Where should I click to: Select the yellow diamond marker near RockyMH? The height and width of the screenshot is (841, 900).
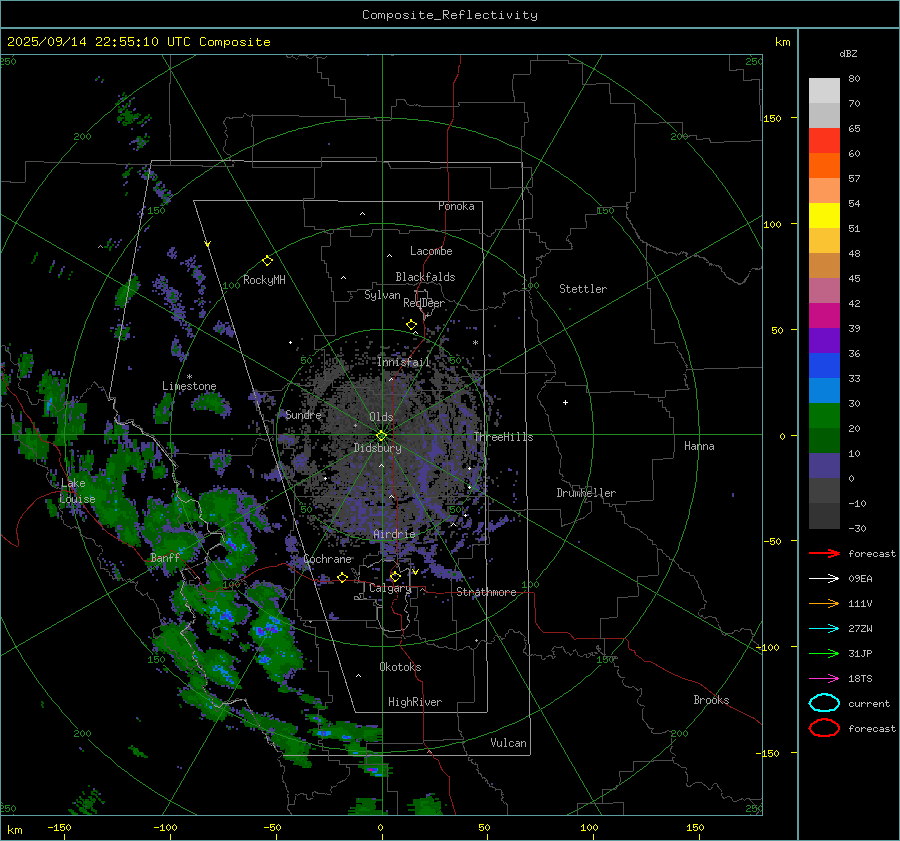267,261
